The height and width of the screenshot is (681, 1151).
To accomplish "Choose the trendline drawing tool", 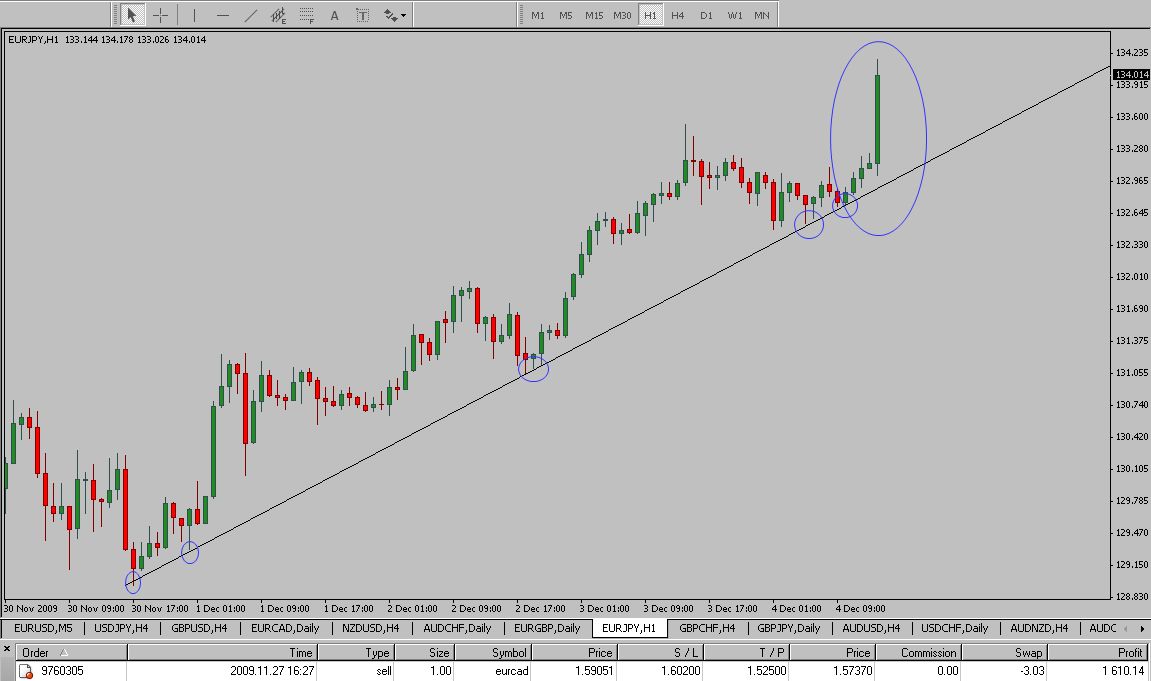I will coord(250,15).
